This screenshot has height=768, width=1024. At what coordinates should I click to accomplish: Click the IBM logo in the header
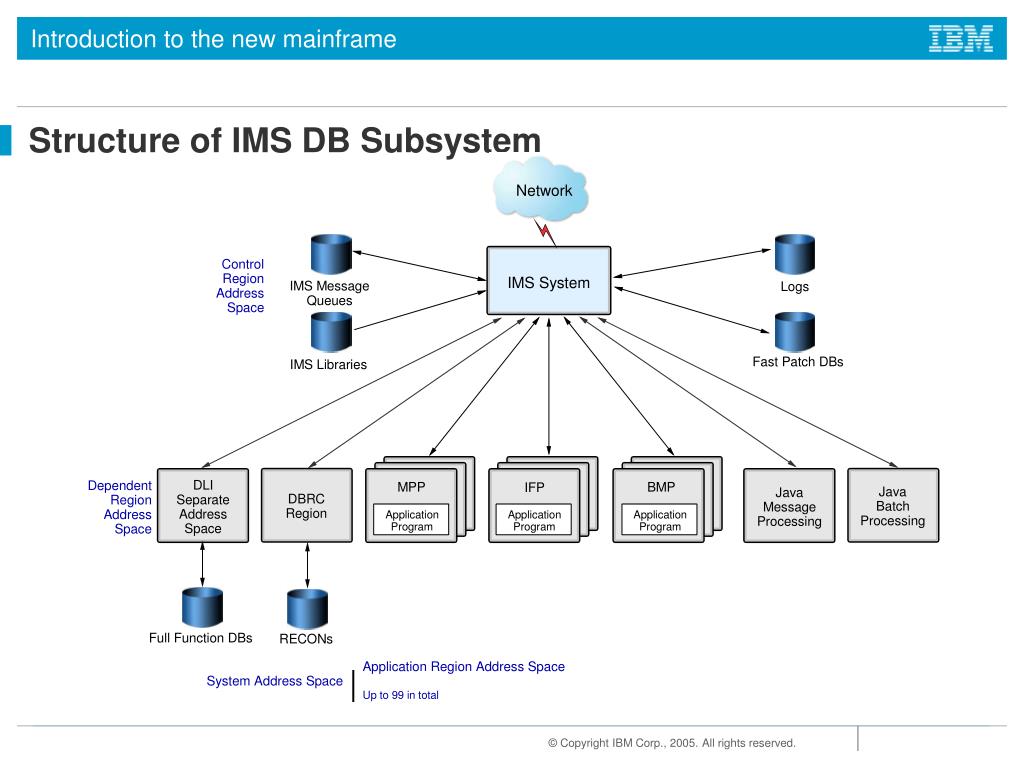click(x=961, y=39)
